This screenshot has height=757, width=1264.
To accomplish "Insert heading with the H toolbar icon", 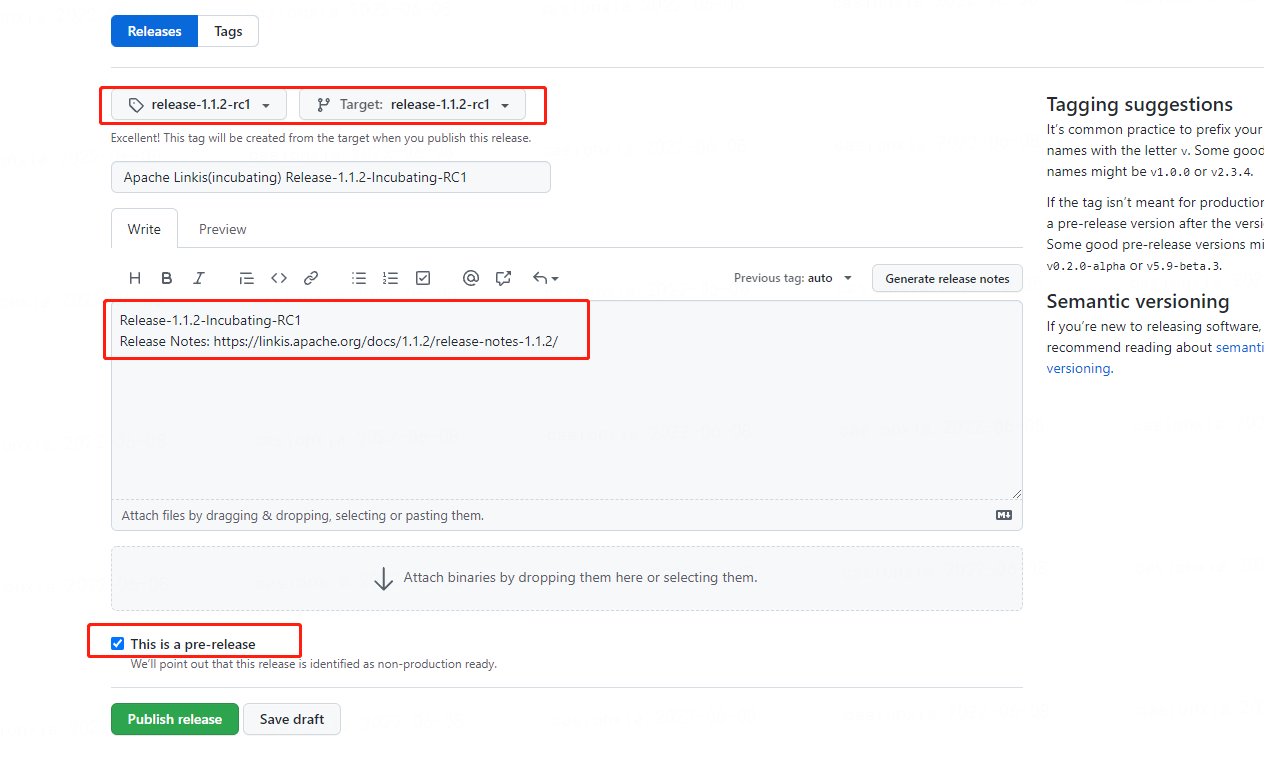I will pyautogui.click(x=135, y=278).
